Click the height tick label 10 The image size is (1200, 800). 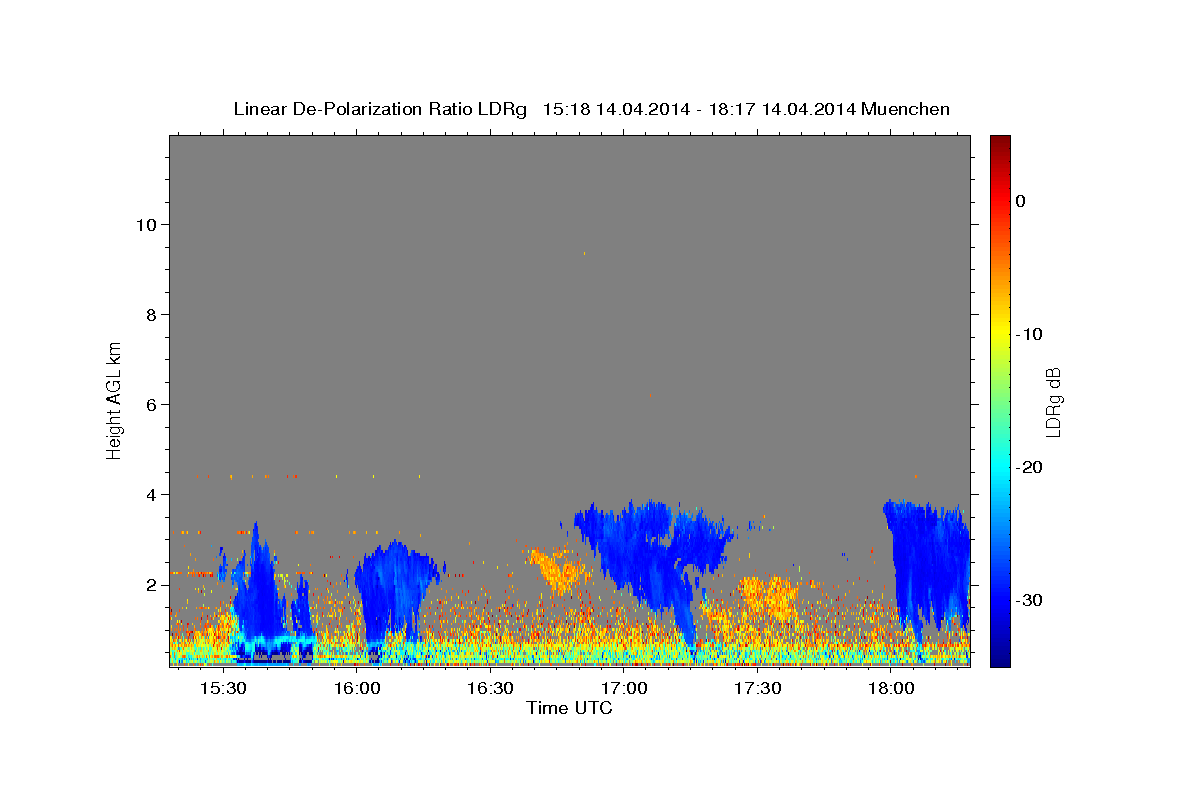coord(147,224)
